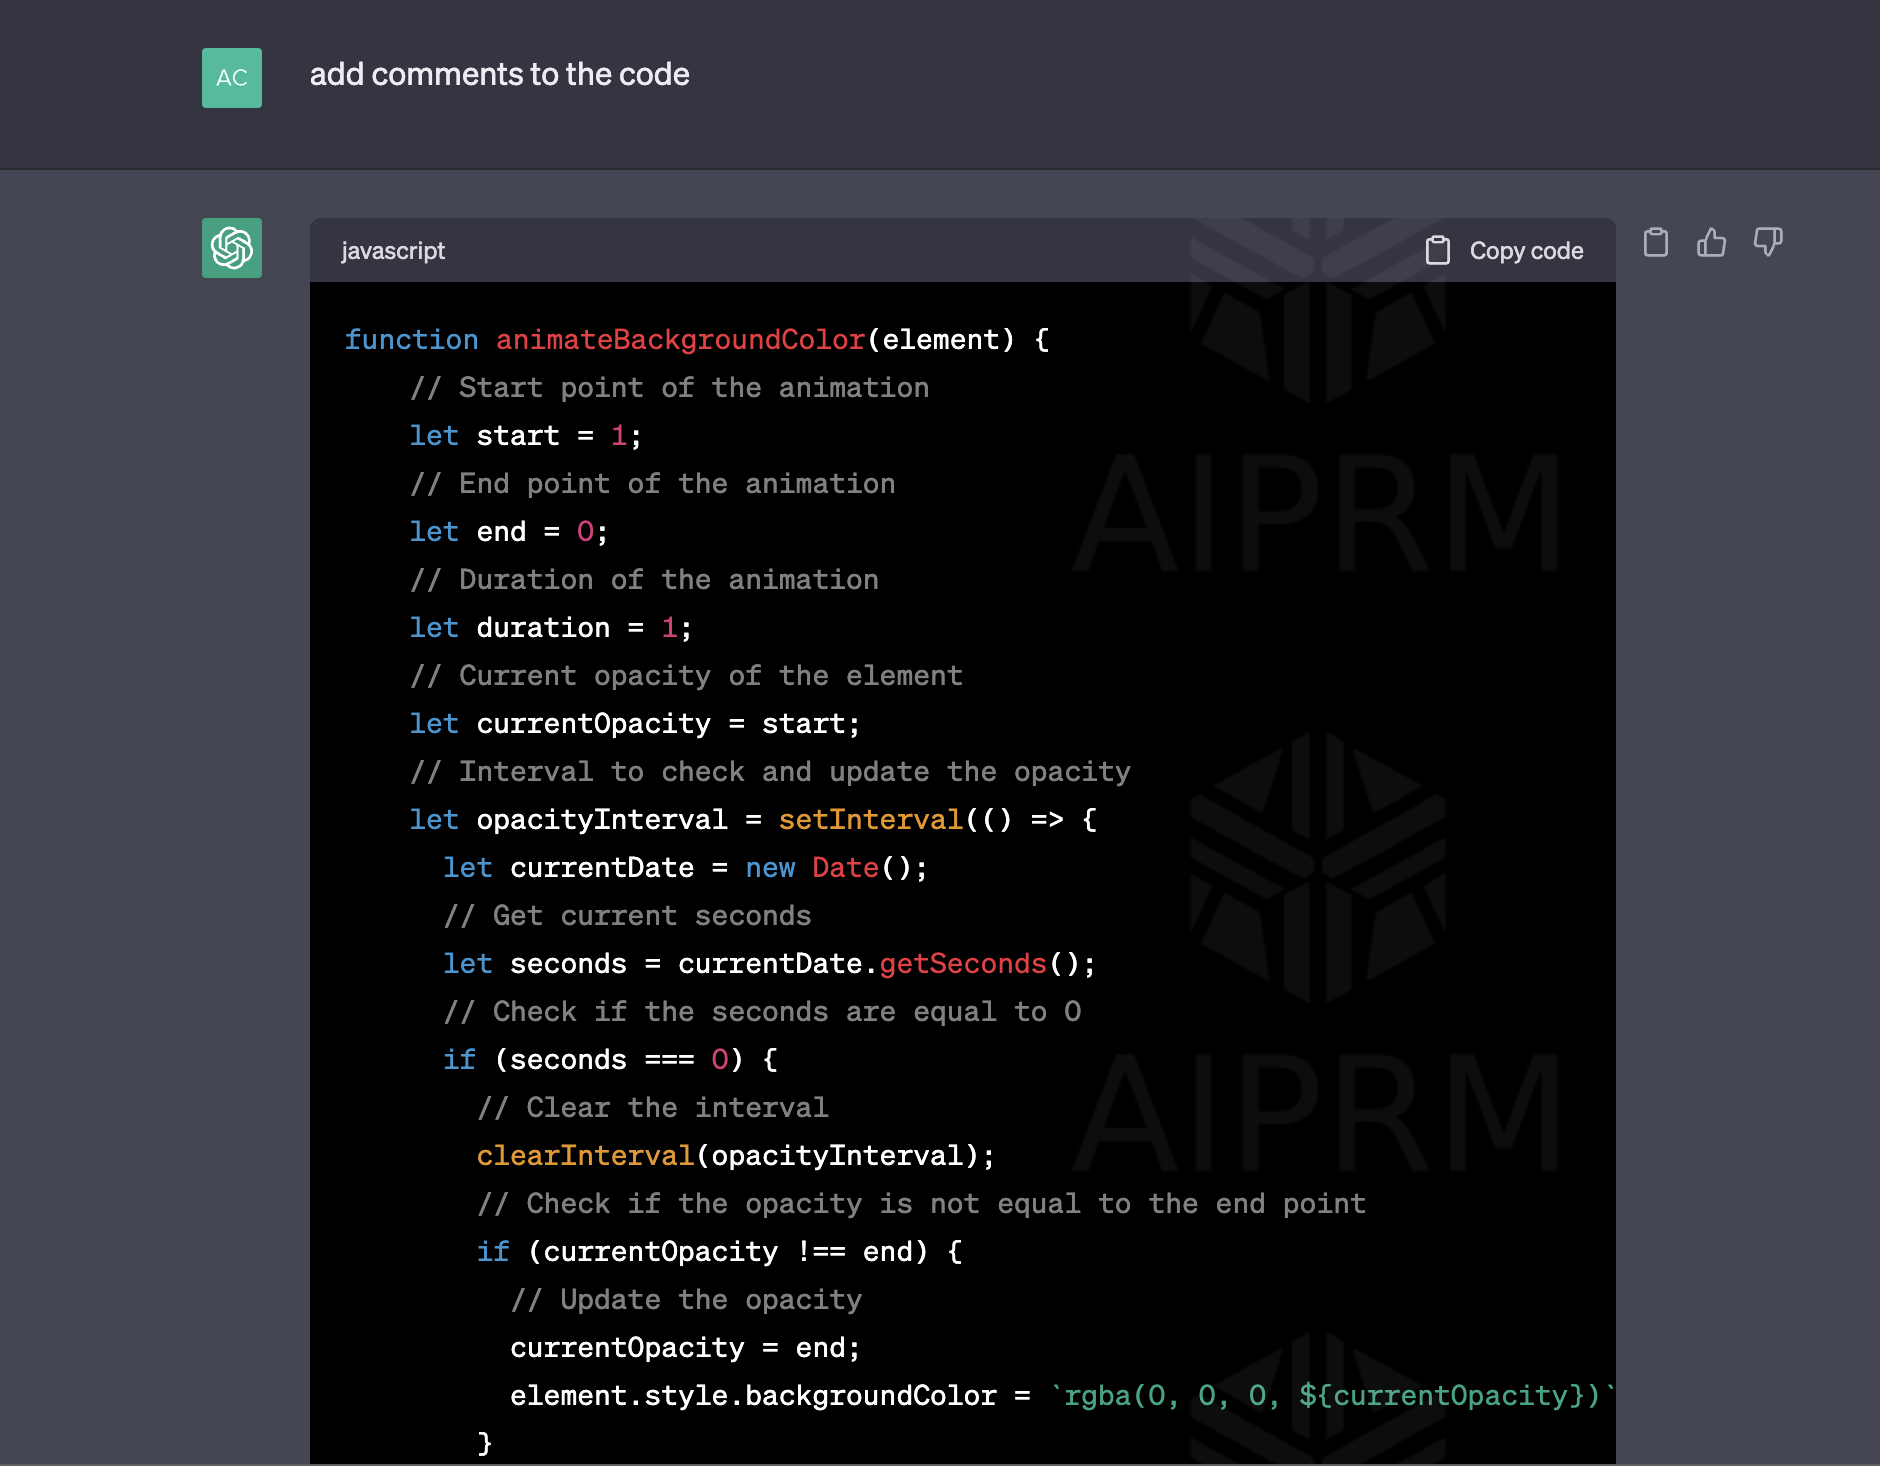This screenshot has width=1880, height=1466.
Task: Click line 'if (currentOpacity !== end) {'
Action: 720,1252
